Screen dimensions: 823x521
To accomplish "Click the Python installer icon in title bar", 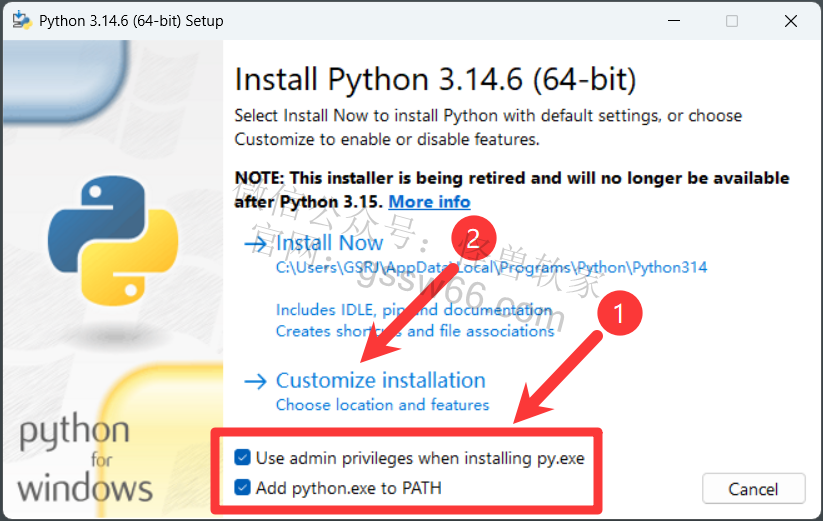I will coord(22,20).
